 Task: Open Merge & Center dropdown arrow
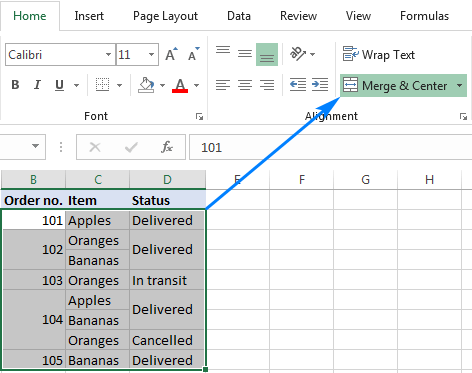[459, 86]
